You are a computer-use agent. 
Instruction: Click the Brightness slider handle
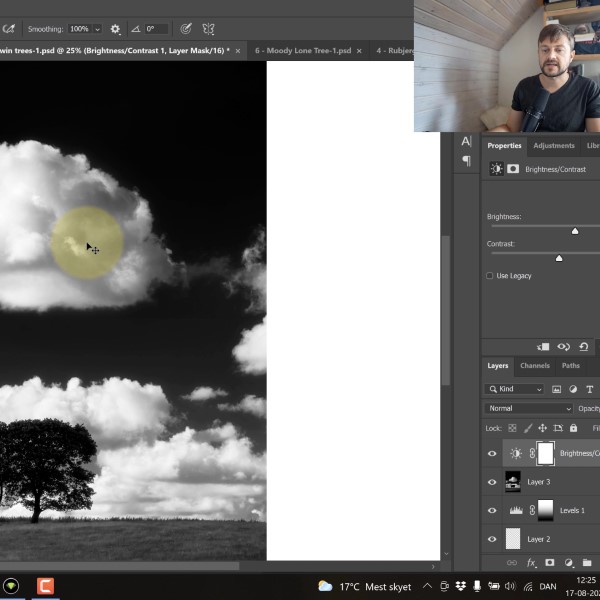575,231
